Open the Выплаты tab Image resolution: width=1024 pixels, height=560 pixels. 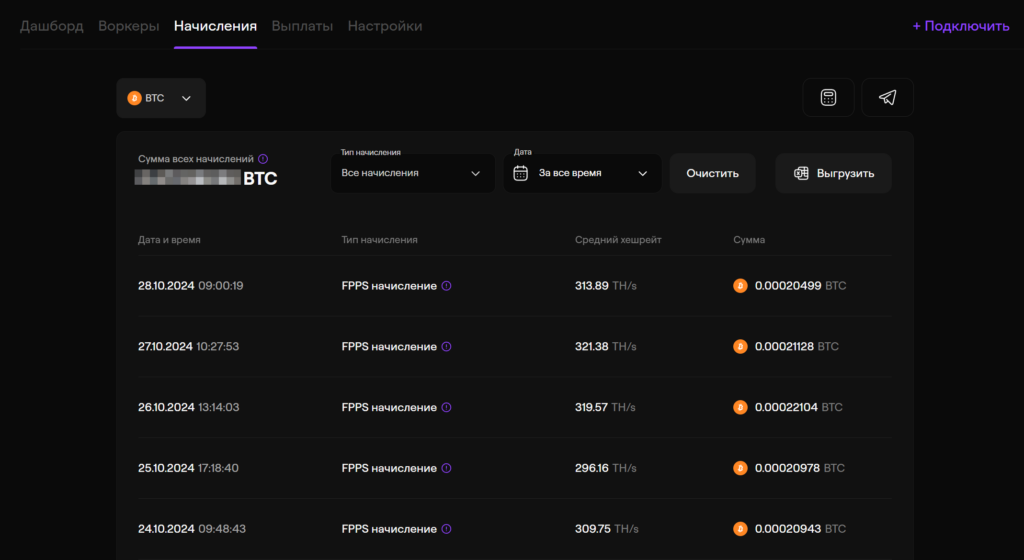coord(302,26)
